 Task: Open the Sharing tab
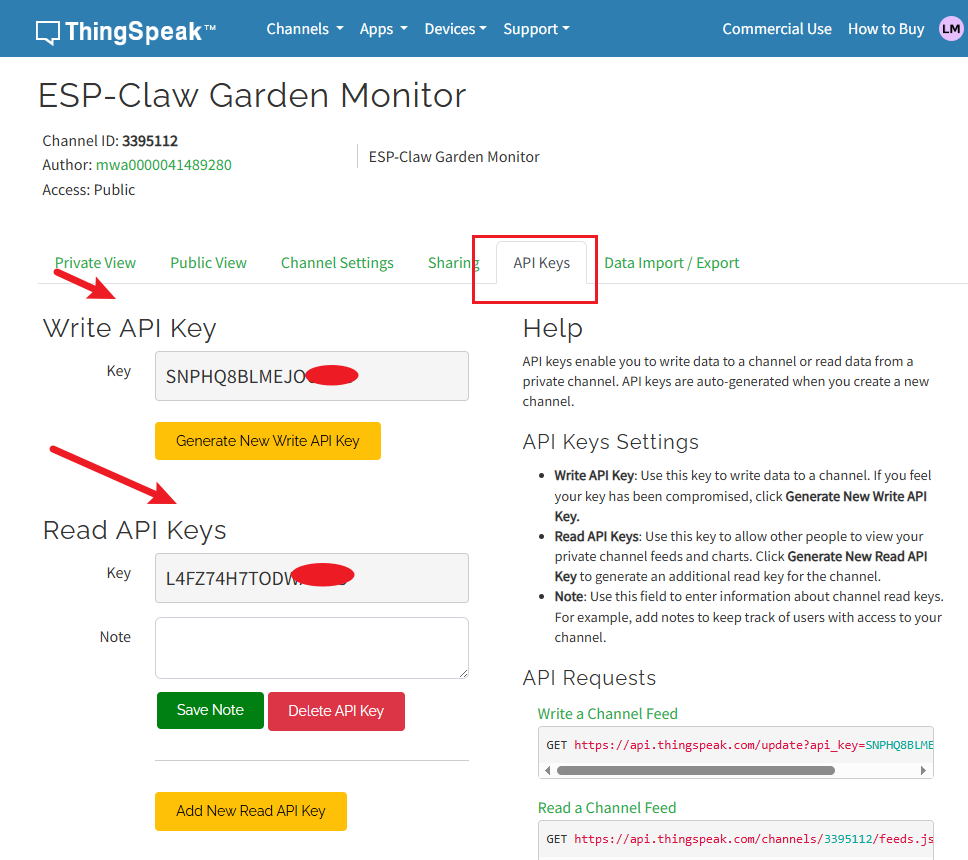tap(454, 263)
